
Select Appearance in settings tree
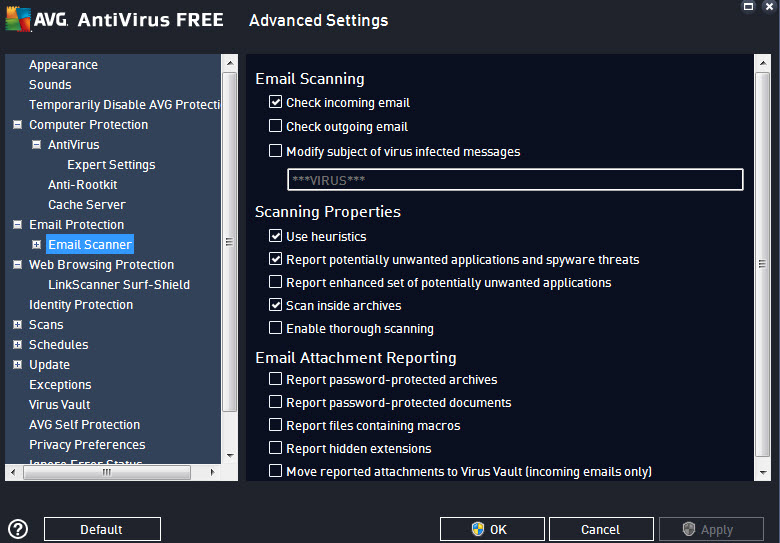pyautogui.click(x=63, y=65)
